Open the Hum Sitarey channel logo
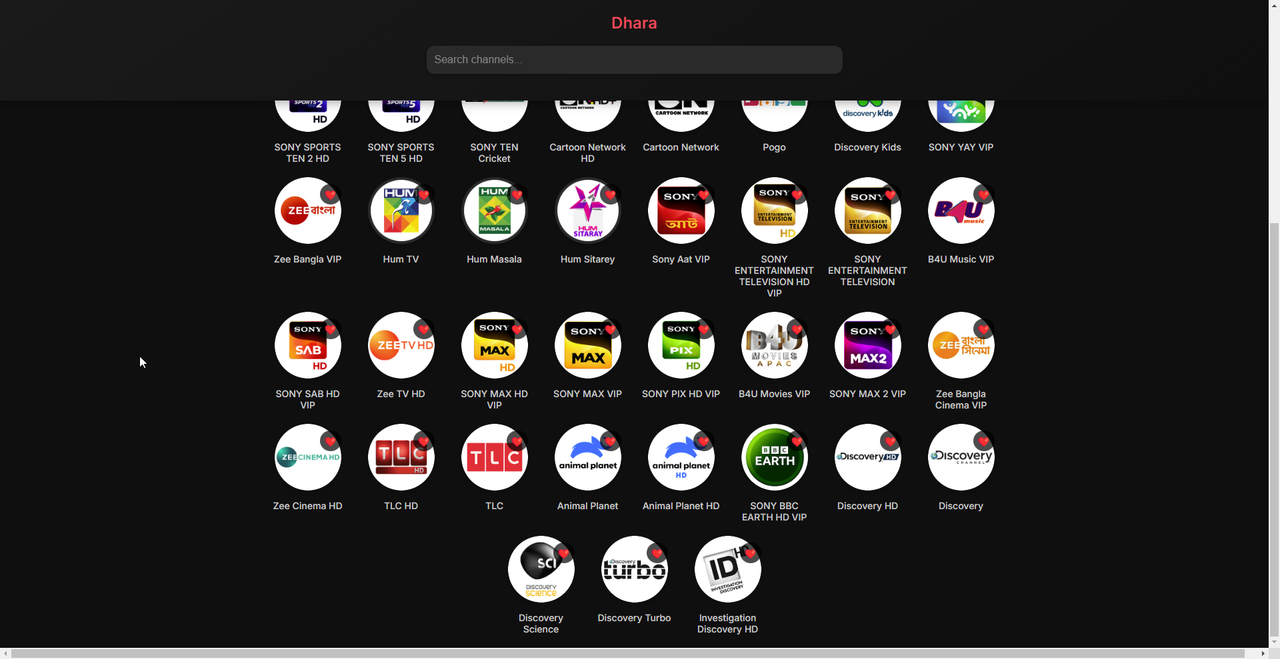 588,211
